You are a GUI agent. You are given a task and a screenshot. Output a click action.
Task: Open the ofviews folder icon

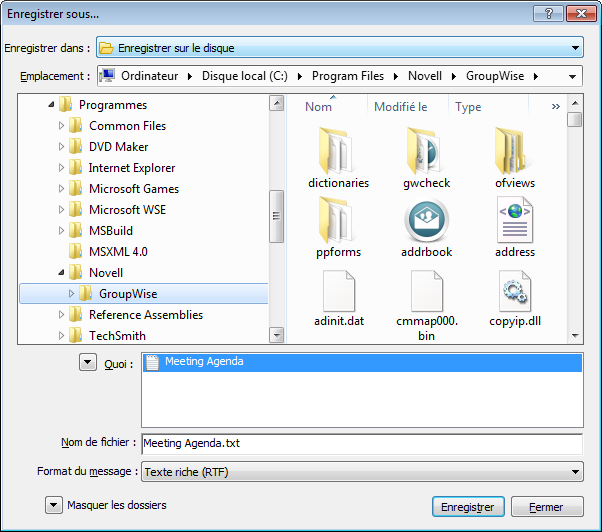513,151
